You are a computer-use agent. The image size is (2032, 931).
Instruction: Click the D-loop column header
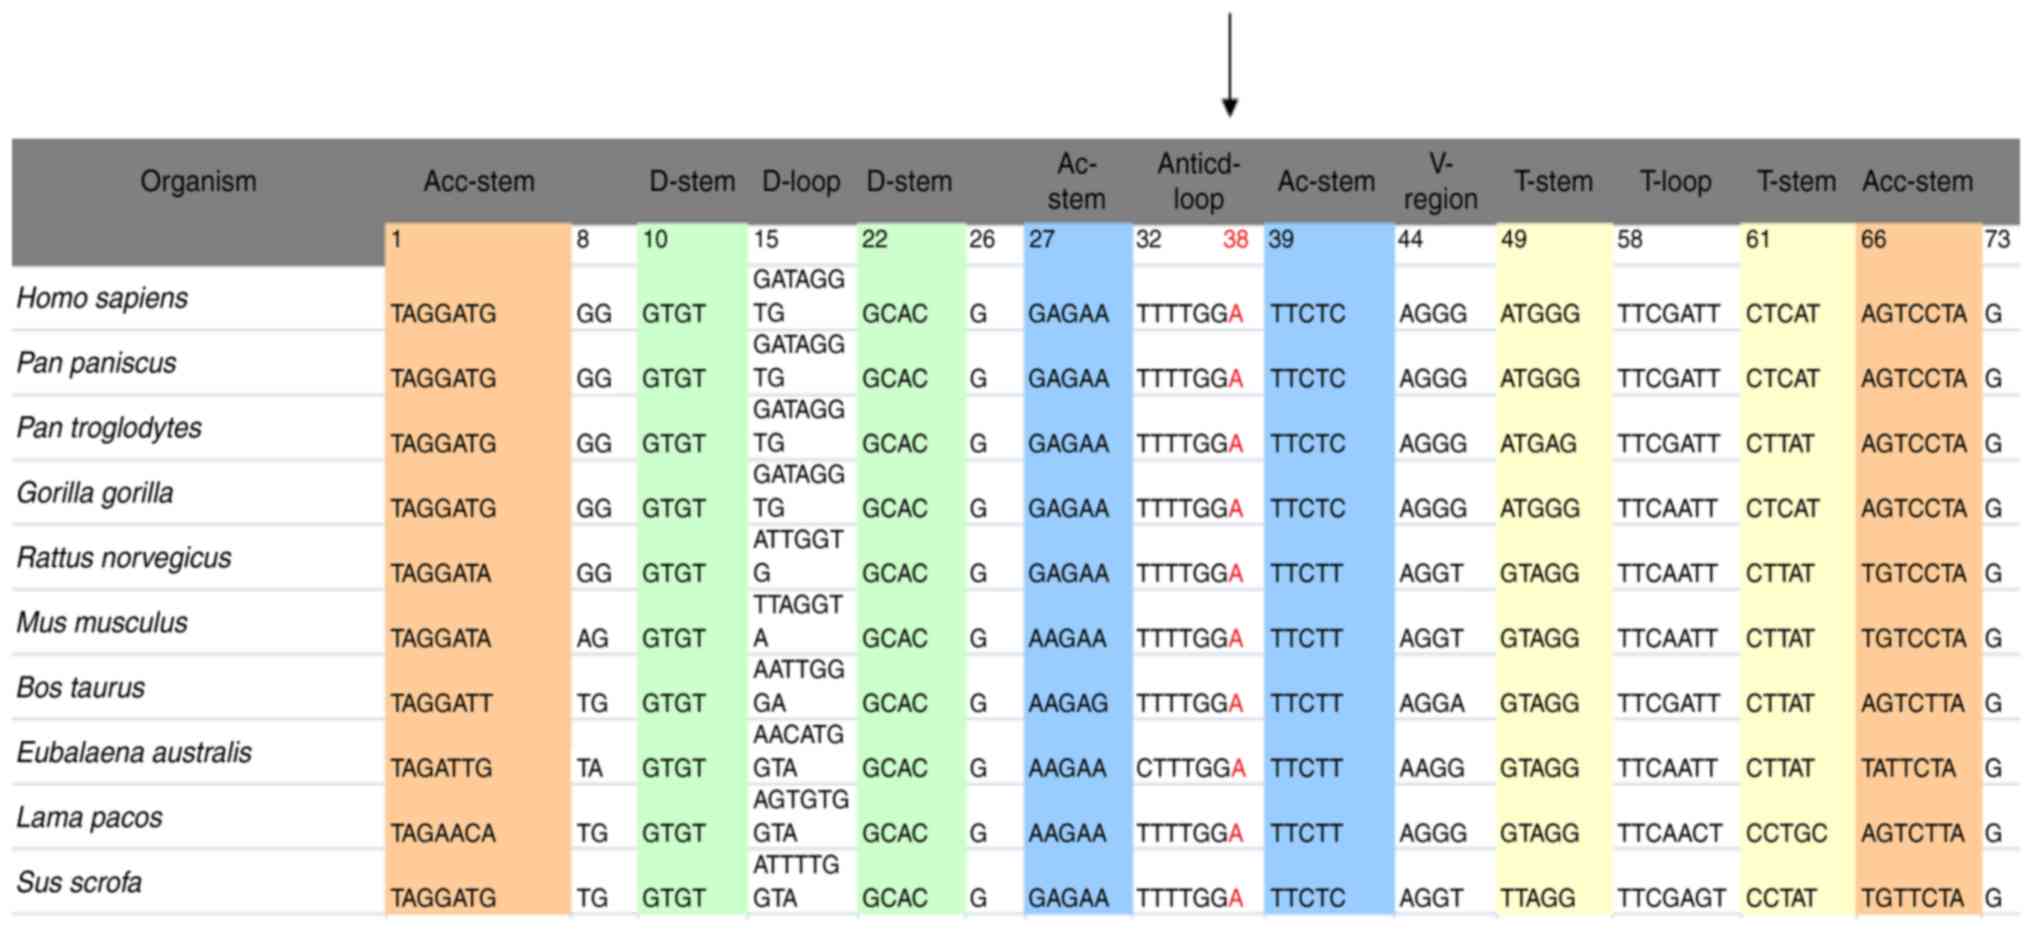coord(800,181)
